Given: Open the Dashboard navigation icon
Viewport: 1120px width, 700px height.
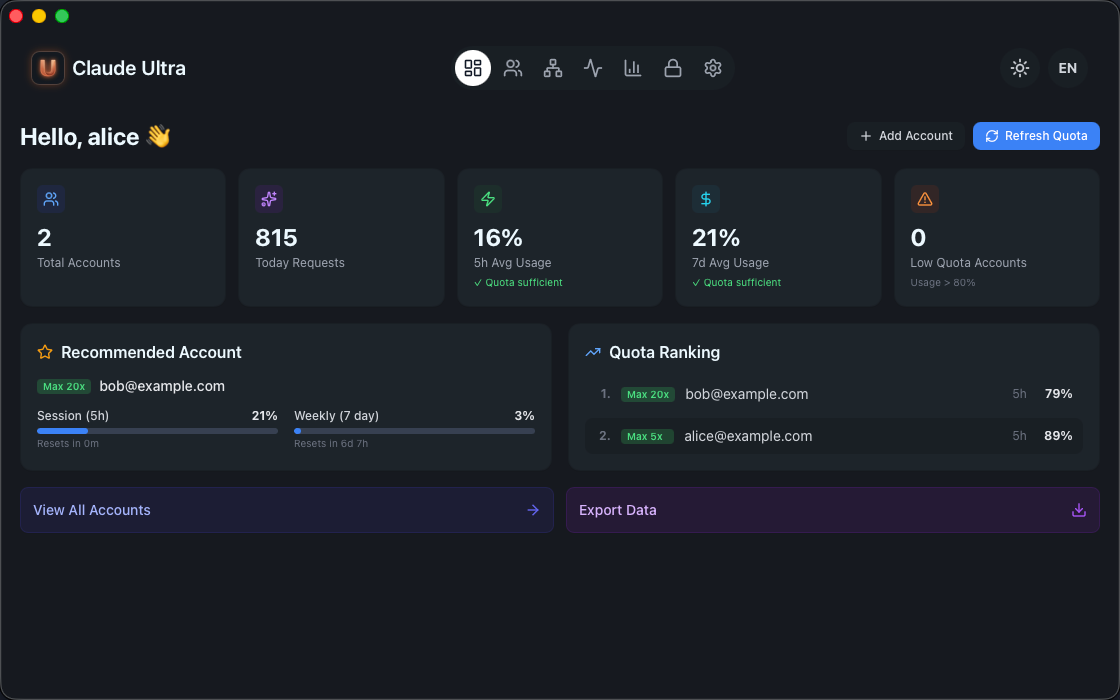Looking at the screenshot, I should click(472, 68).
